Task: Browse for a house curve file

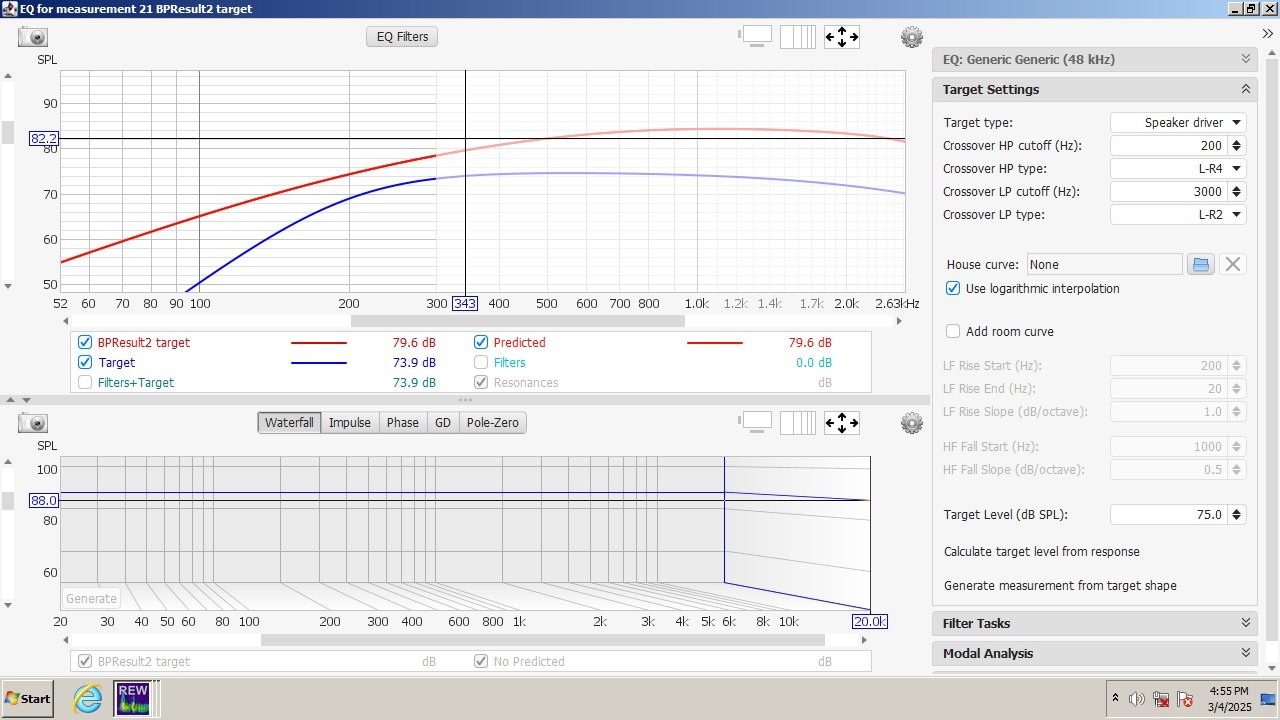Action: 1201,264
